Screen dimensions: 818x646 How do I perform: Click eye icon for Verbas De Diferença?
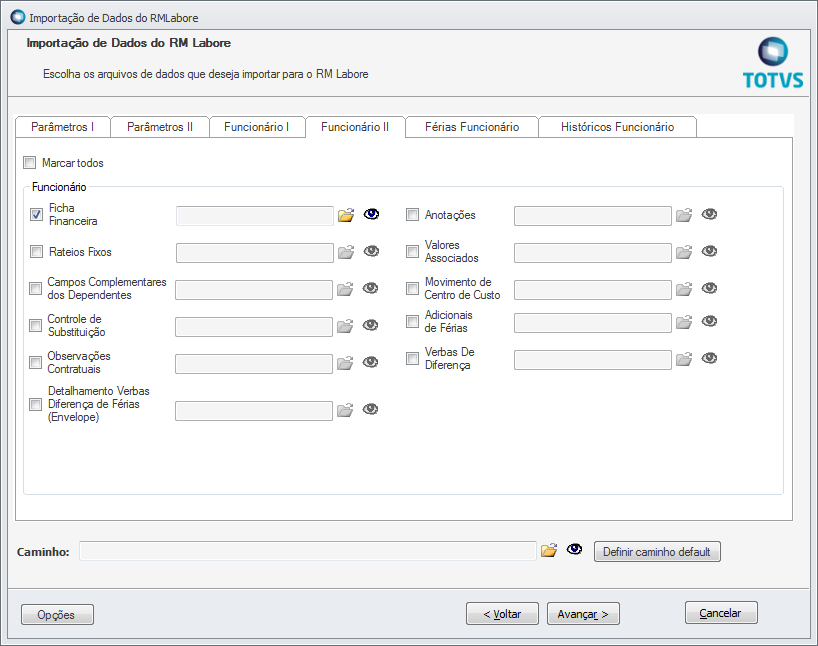(709, 358)
